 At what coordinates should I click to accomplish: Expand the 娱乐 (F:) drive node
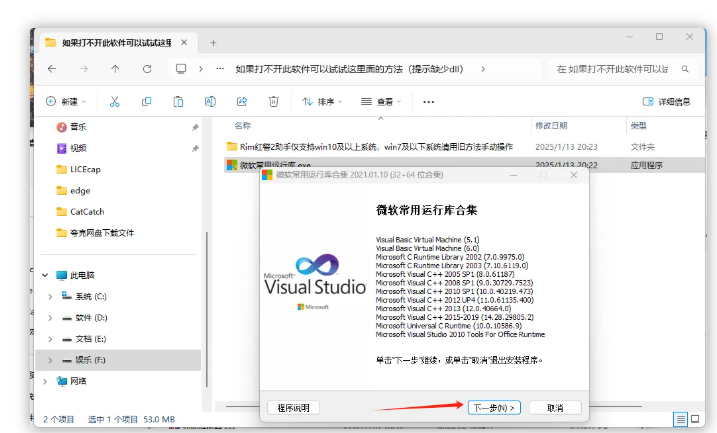50,360
